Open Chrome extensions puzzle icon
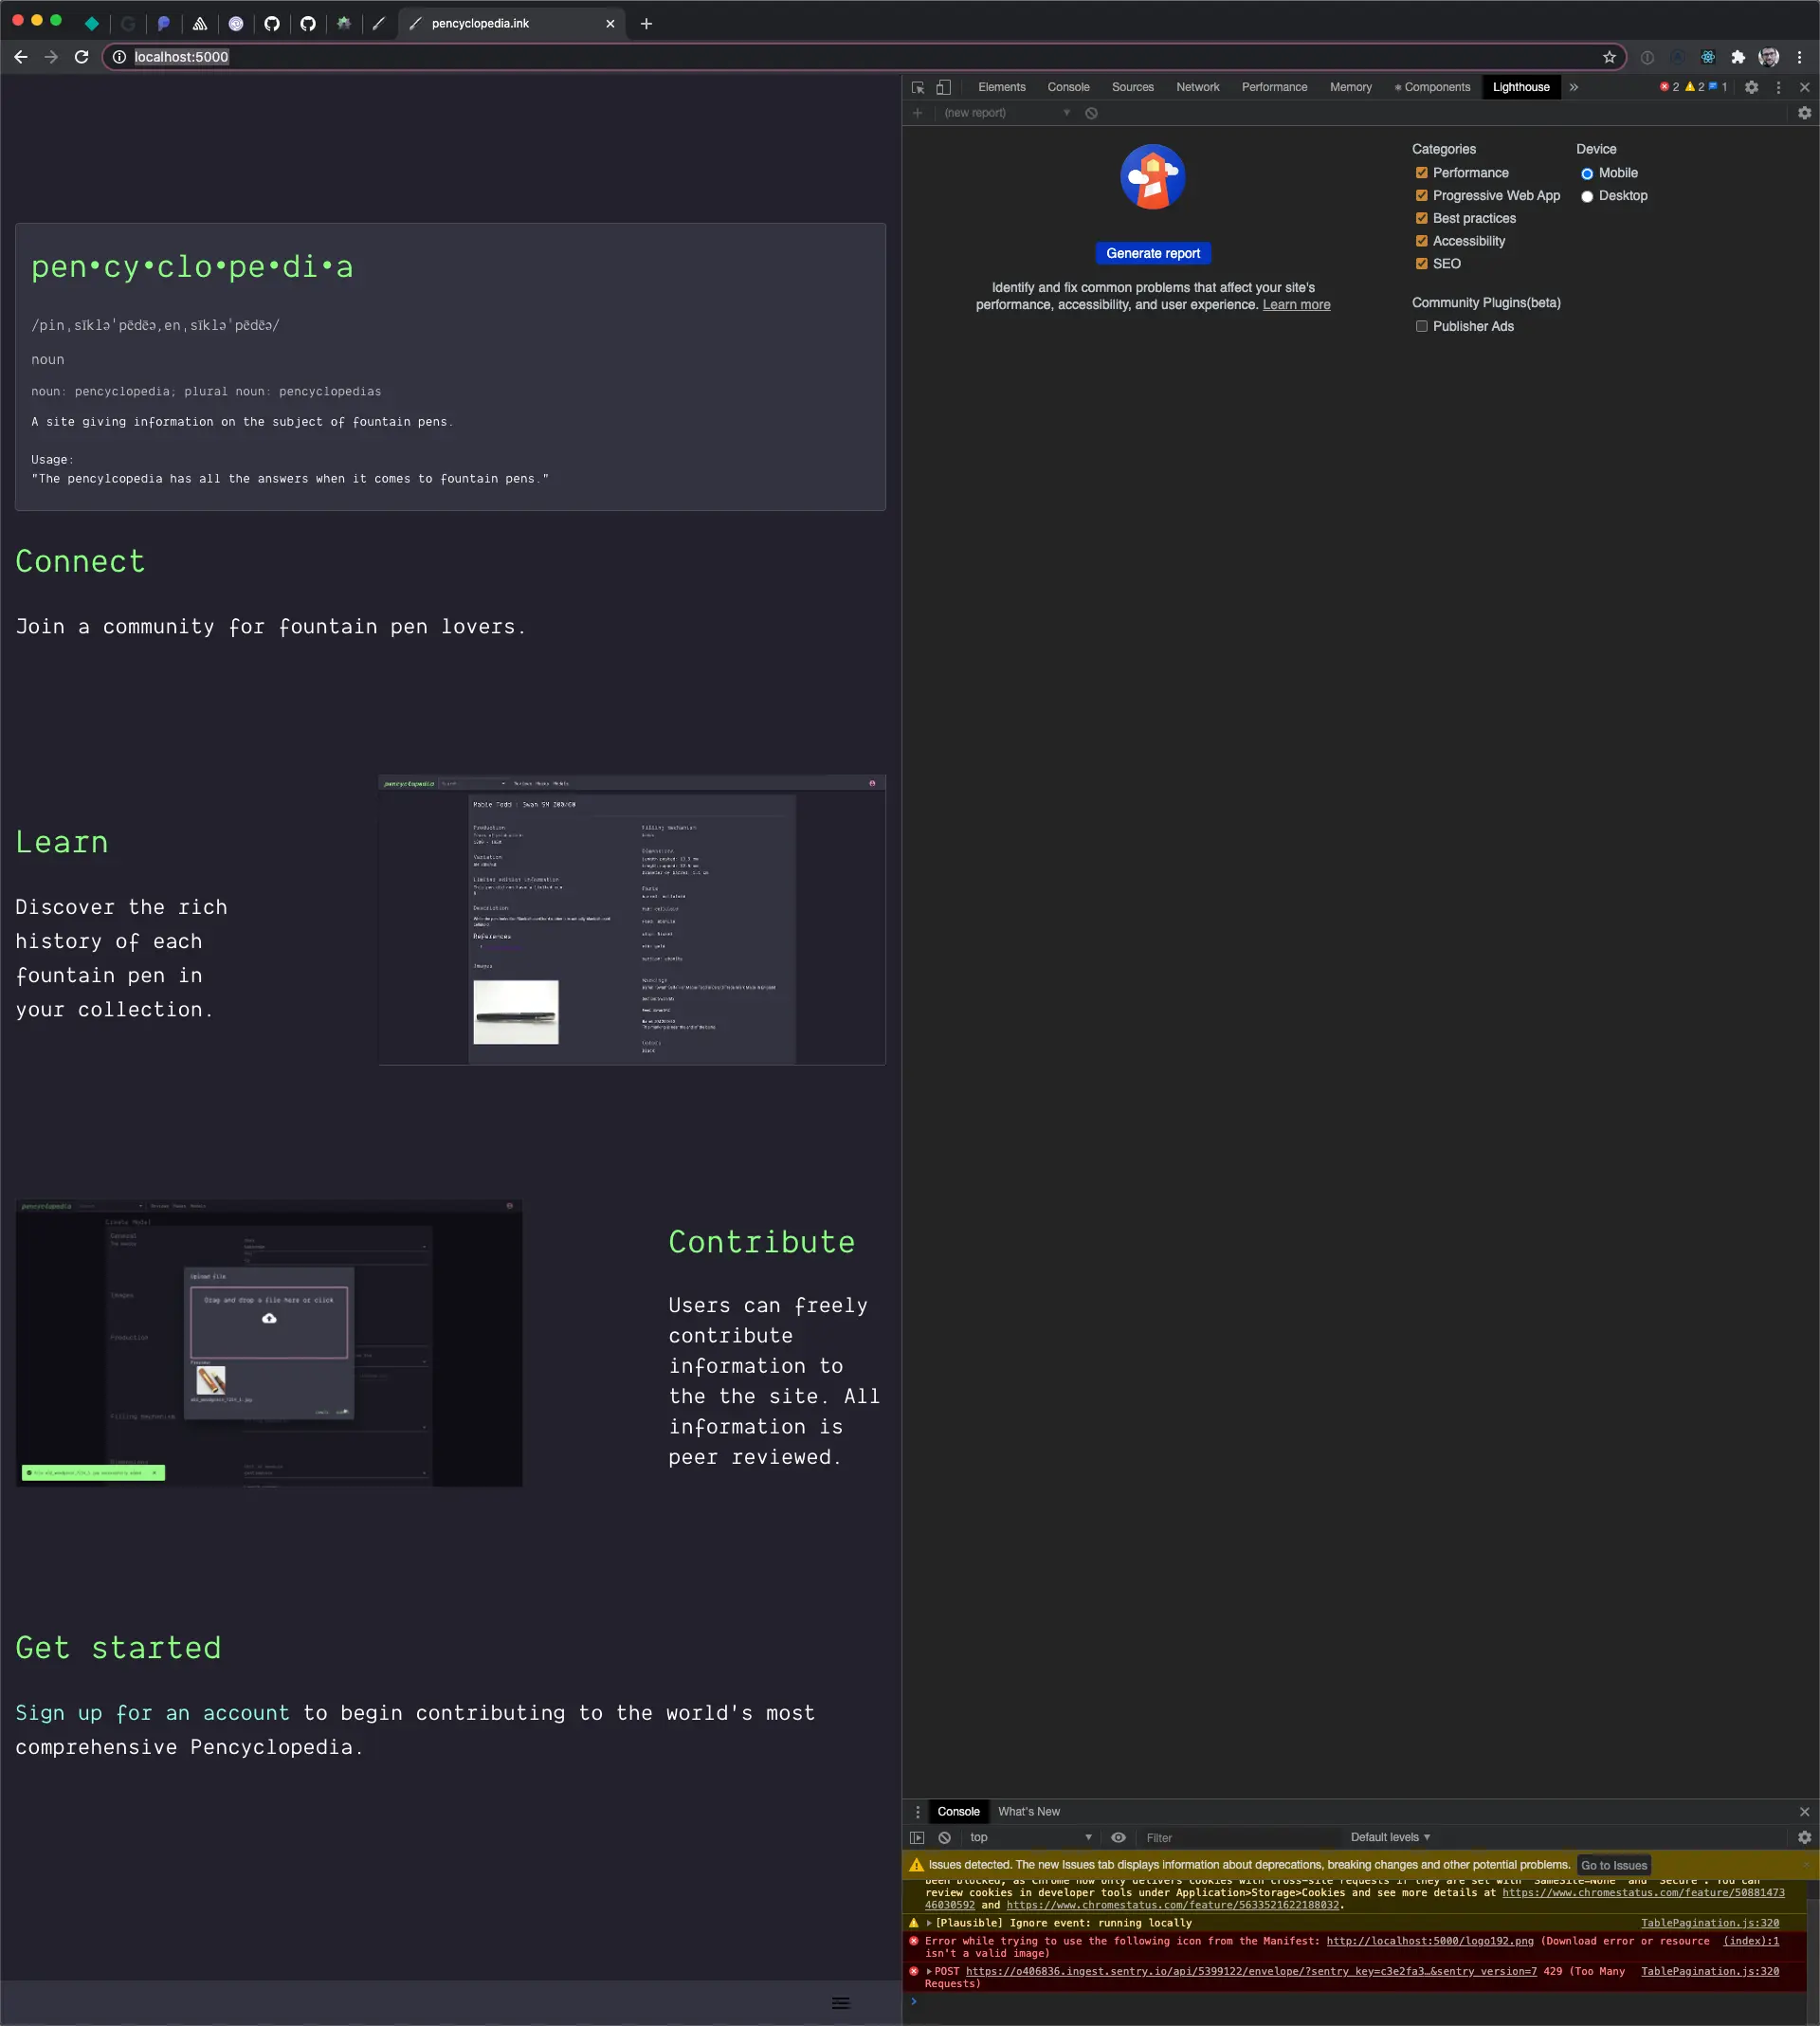 click(x=1738, y=57)
